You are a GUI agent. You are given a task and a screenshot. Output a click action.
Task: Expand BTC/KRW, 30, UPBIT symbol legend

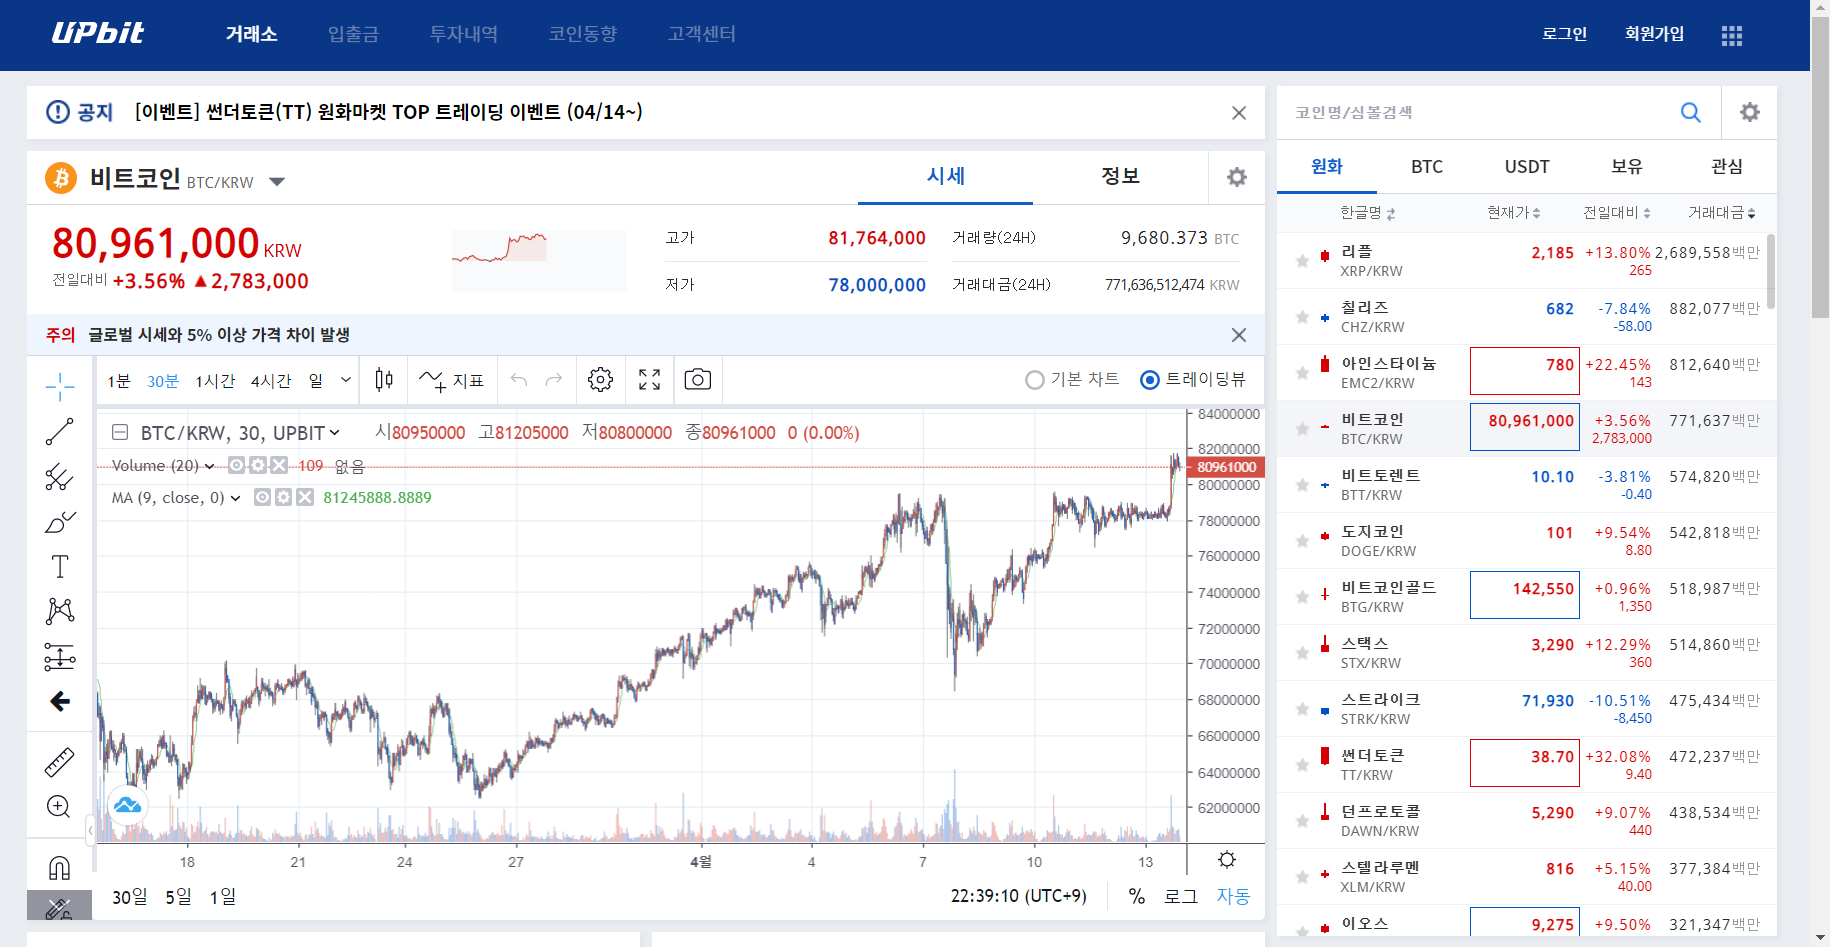tap(334, 433)
